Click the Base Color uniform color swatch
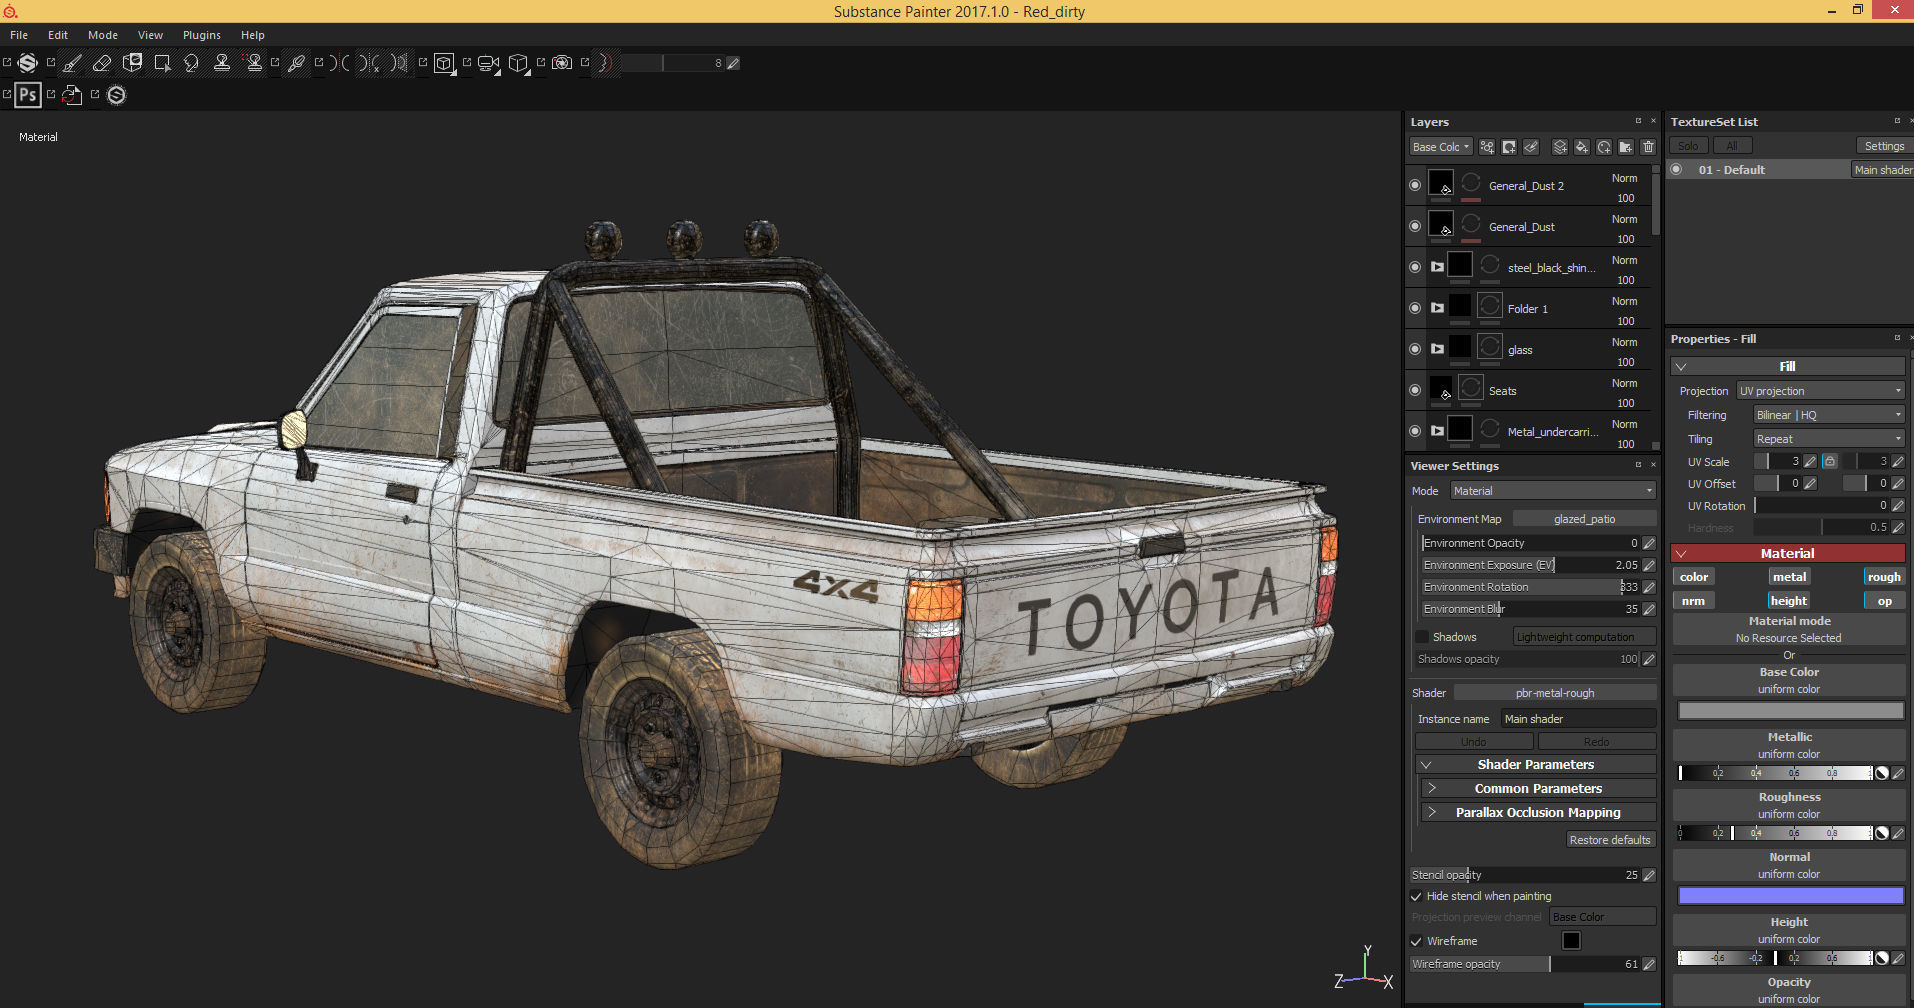Image resolution: width=1914 pixels, height=1008 pixels. click(x=1790, y=710)
